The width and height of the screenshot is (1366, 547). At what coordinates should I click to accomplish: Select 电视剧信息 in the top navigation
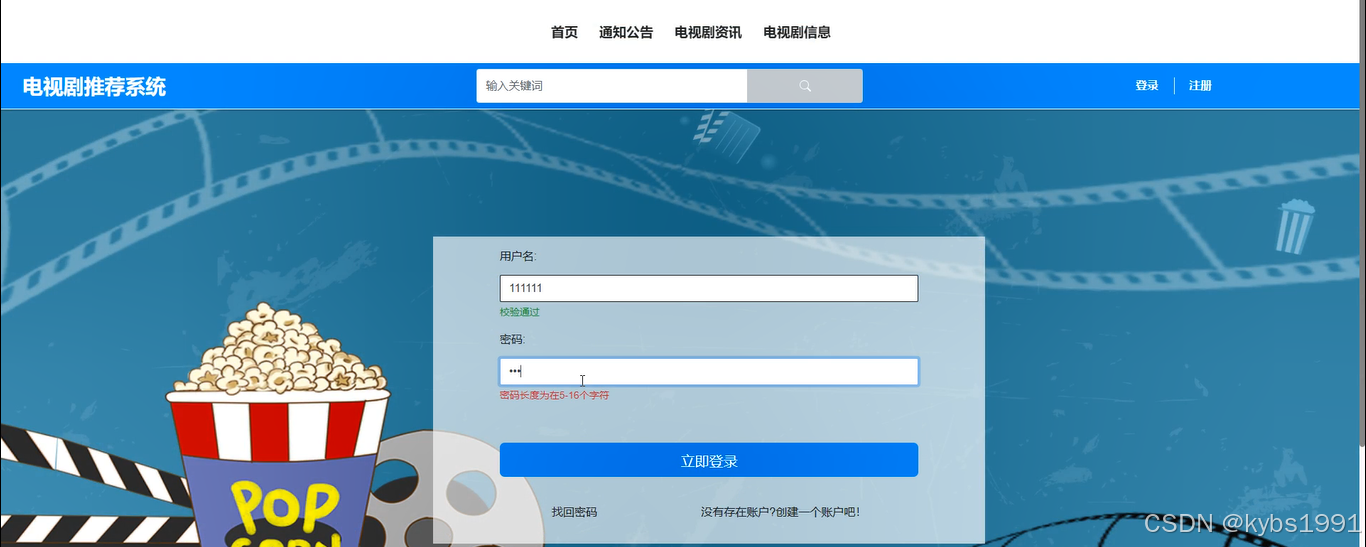tap(797, 32)
